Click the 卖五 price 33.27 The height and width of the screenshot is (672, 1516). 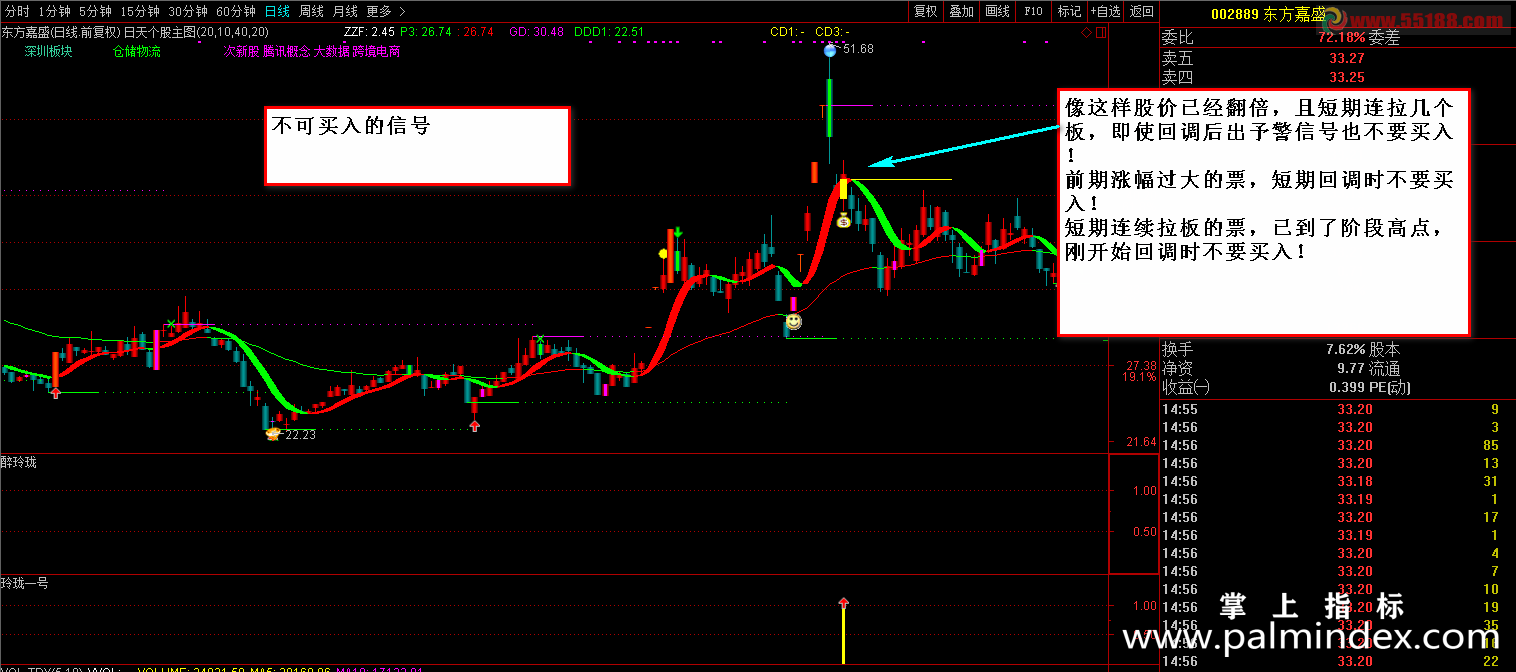pos(1346,58)
